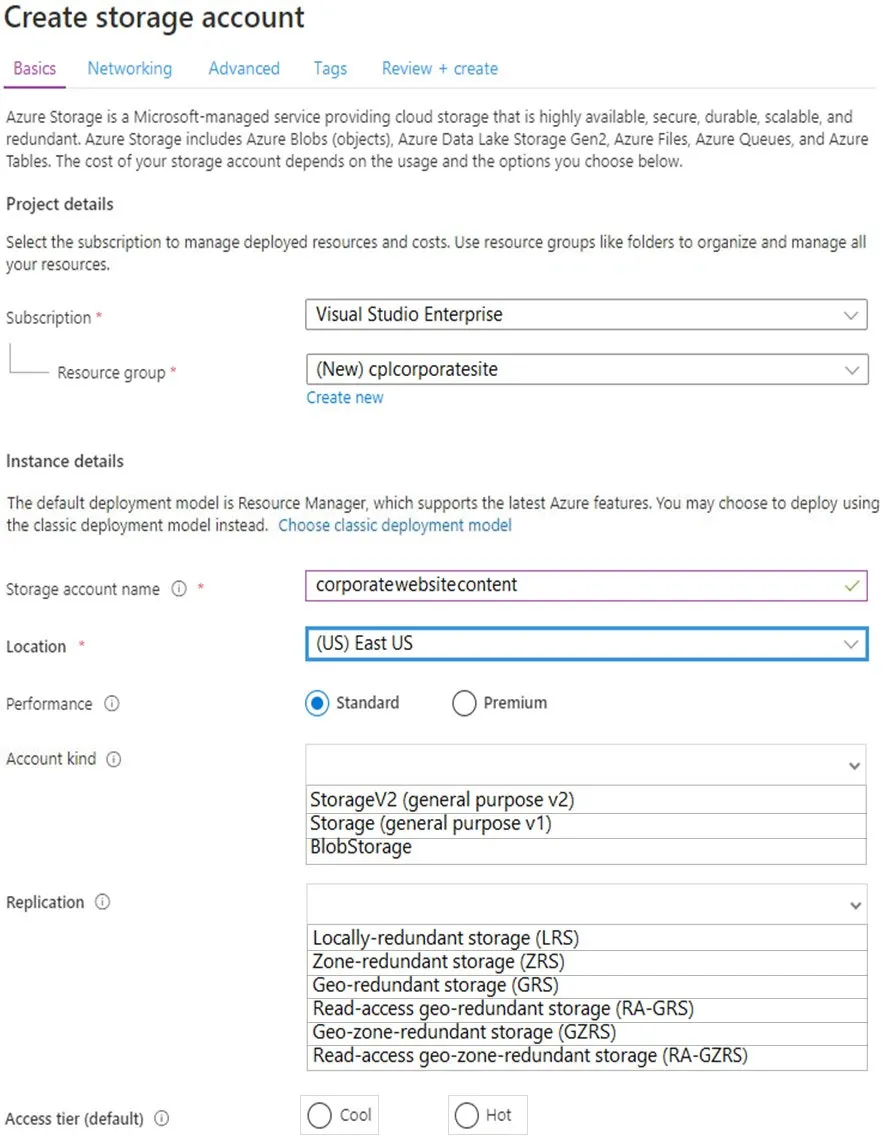This screenshot has width=887, height=1139.
Task: Open the Review + create tab
Action: coord(440,69)
